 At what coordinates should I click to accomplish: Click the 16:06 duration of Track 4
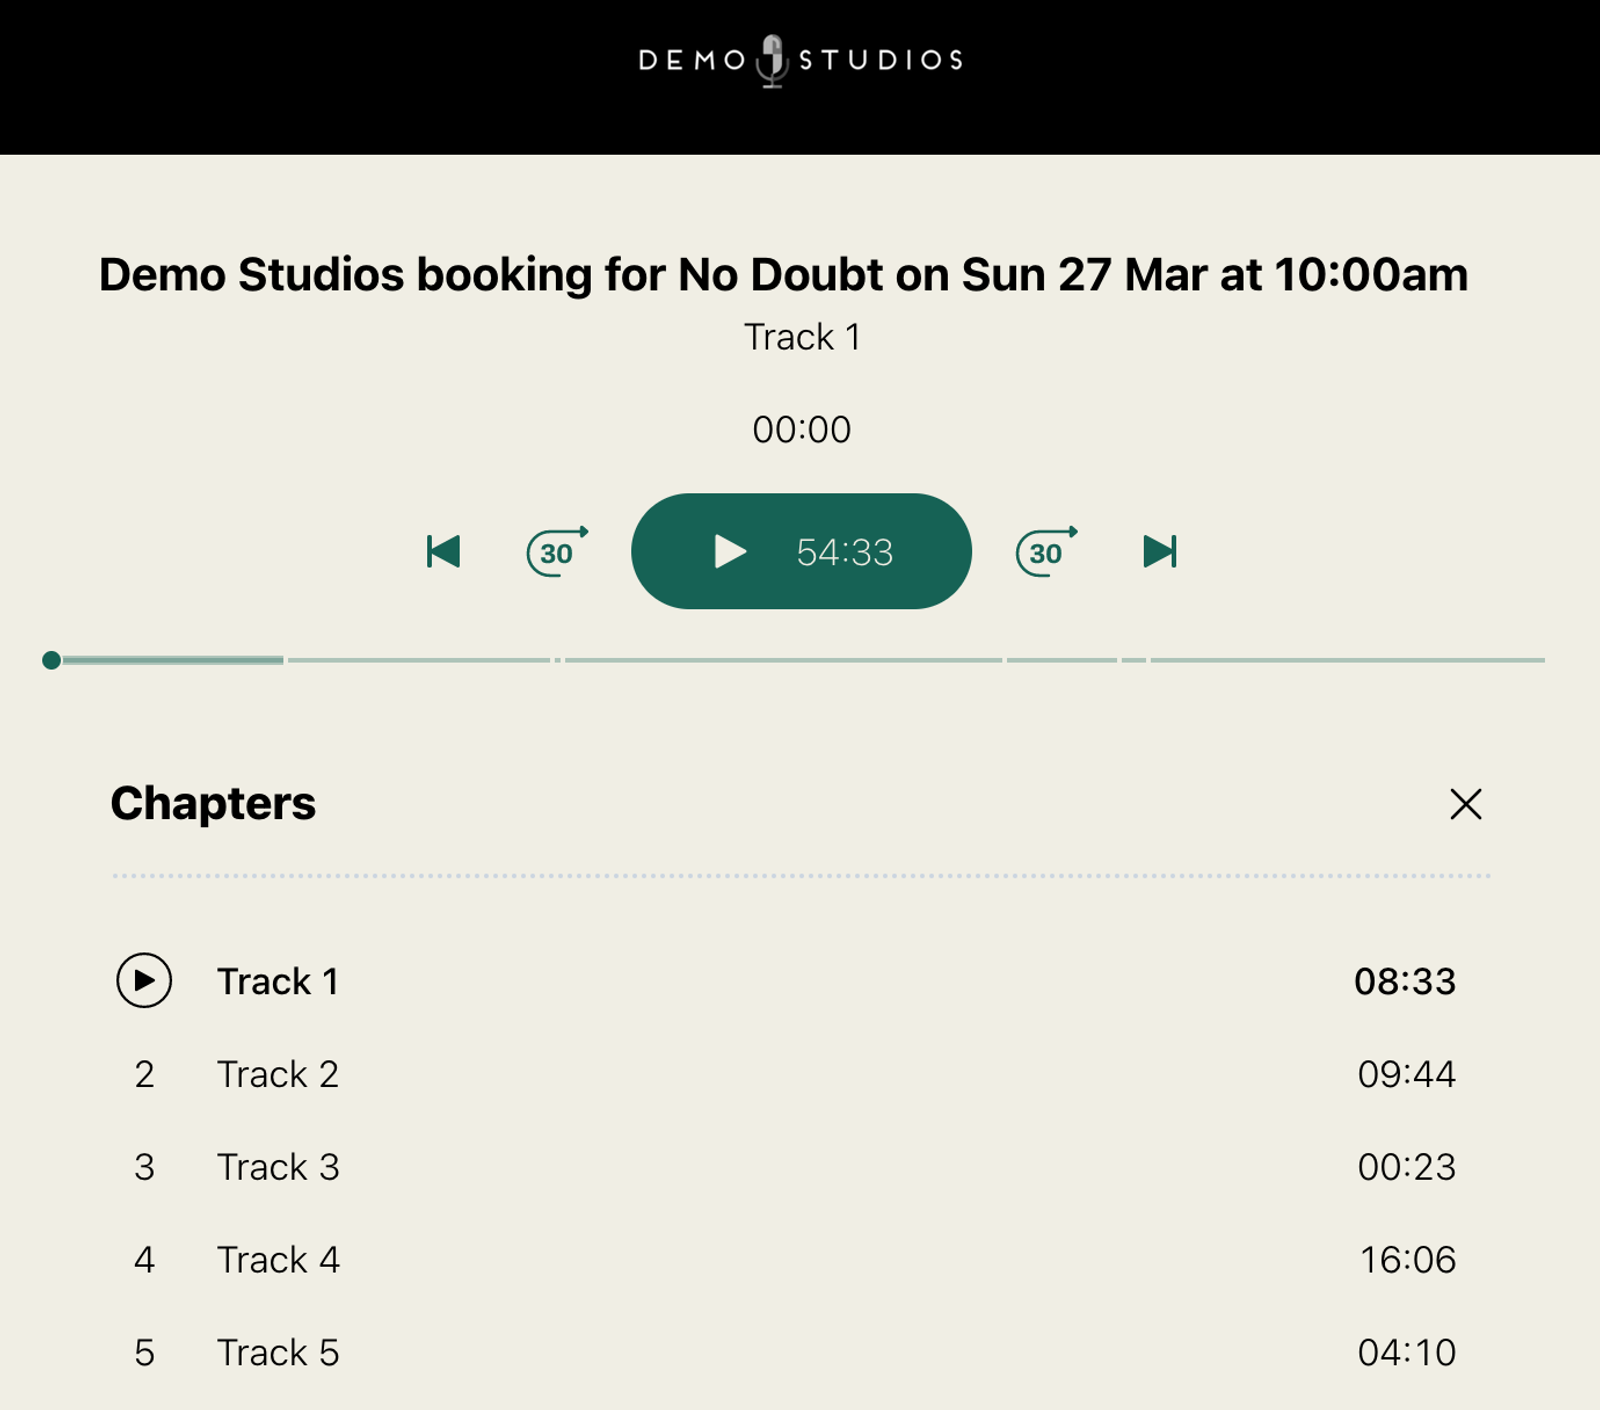click(x=1407, y=1260)
